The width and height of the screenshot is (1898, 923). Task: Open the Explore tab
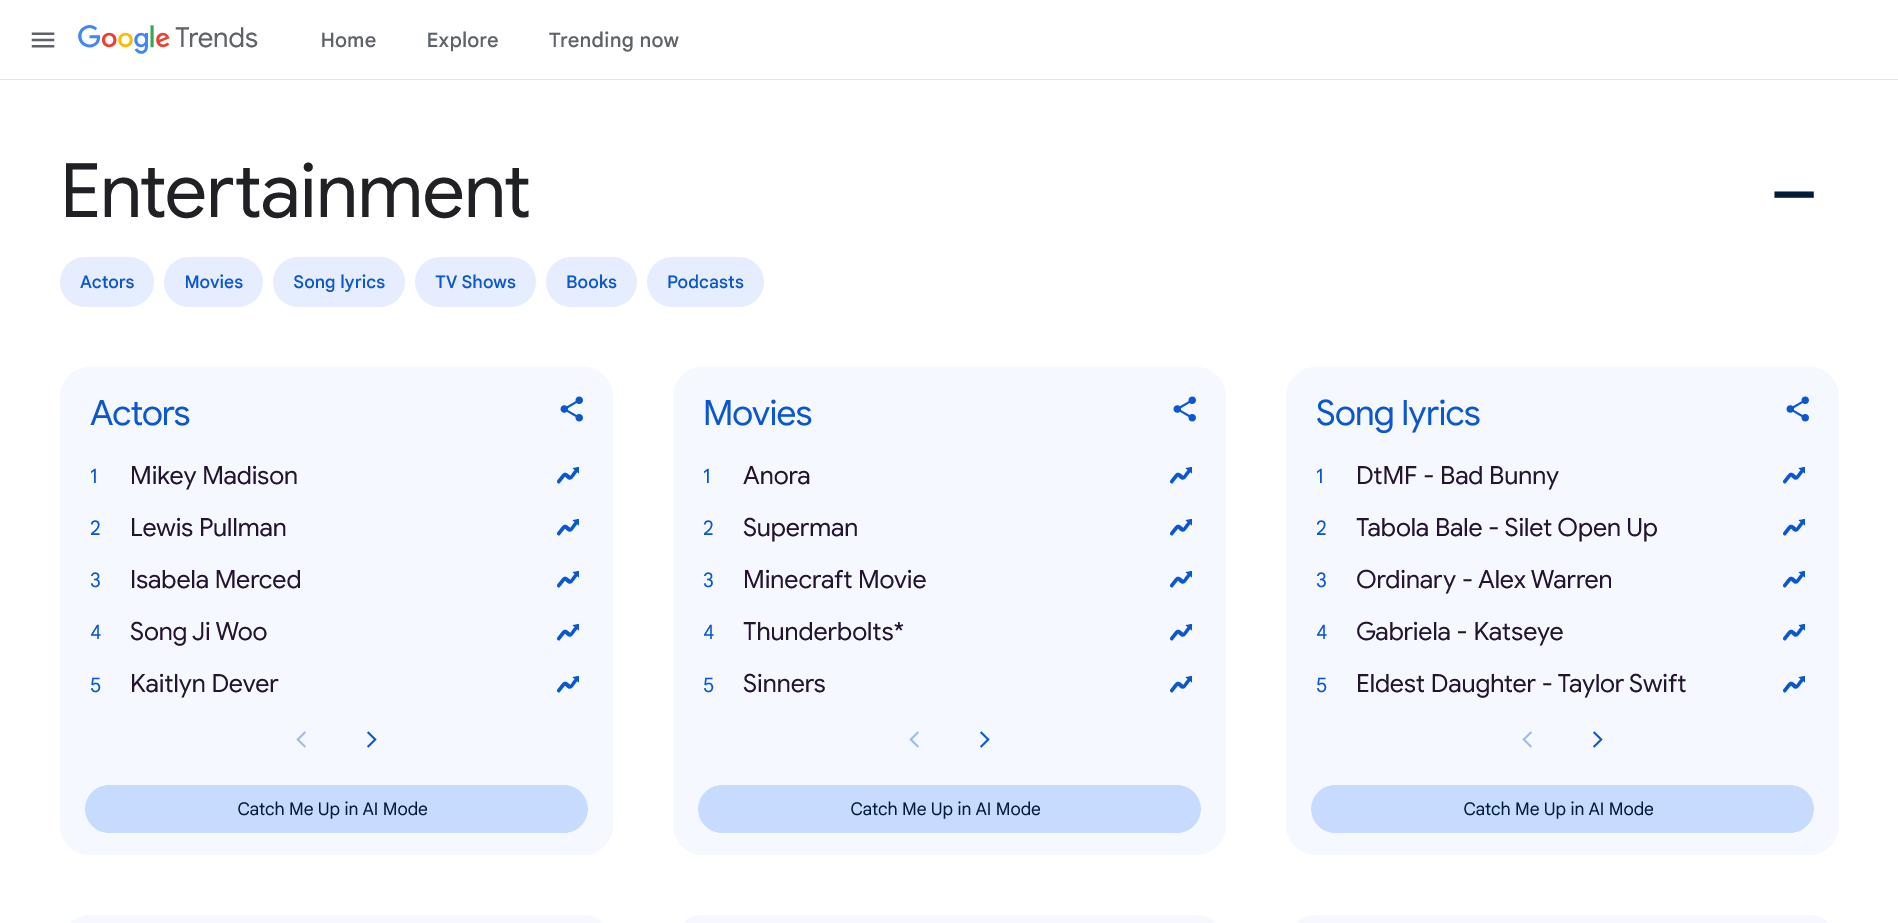point(462,40)
